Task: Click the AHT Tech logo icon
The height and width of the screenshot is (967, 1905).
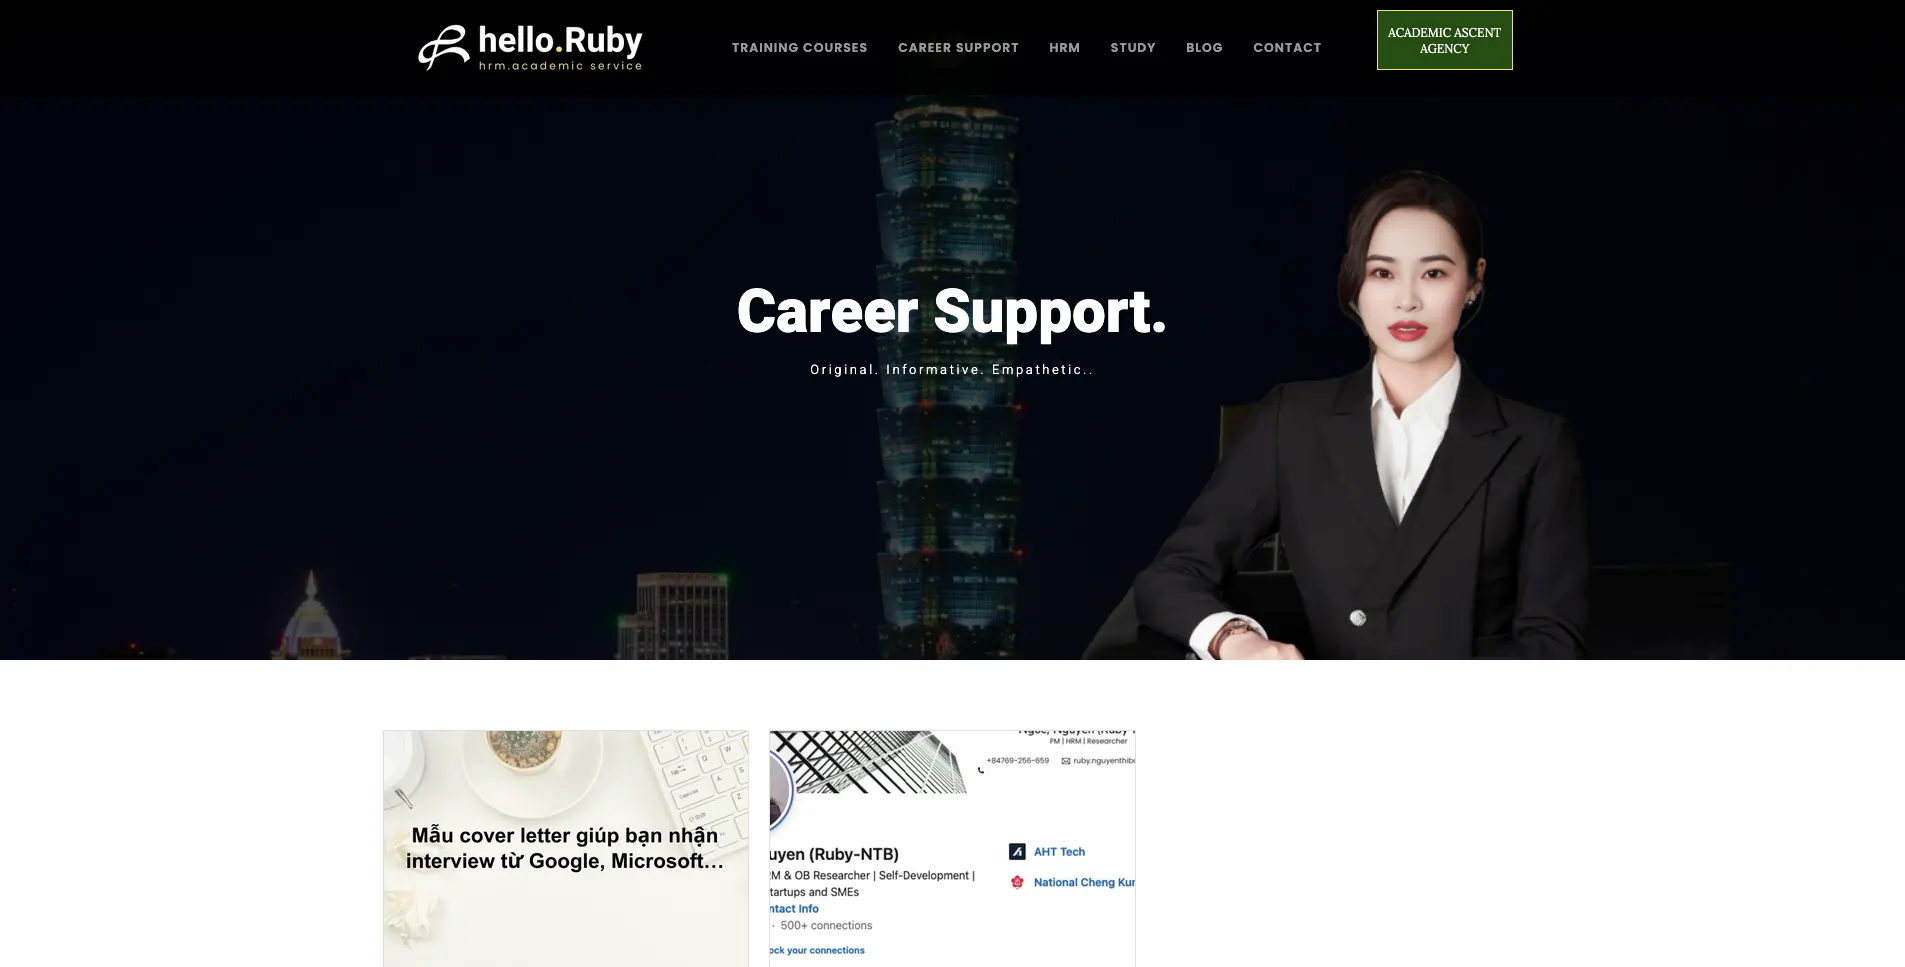Action: [x=1017, y=852]
